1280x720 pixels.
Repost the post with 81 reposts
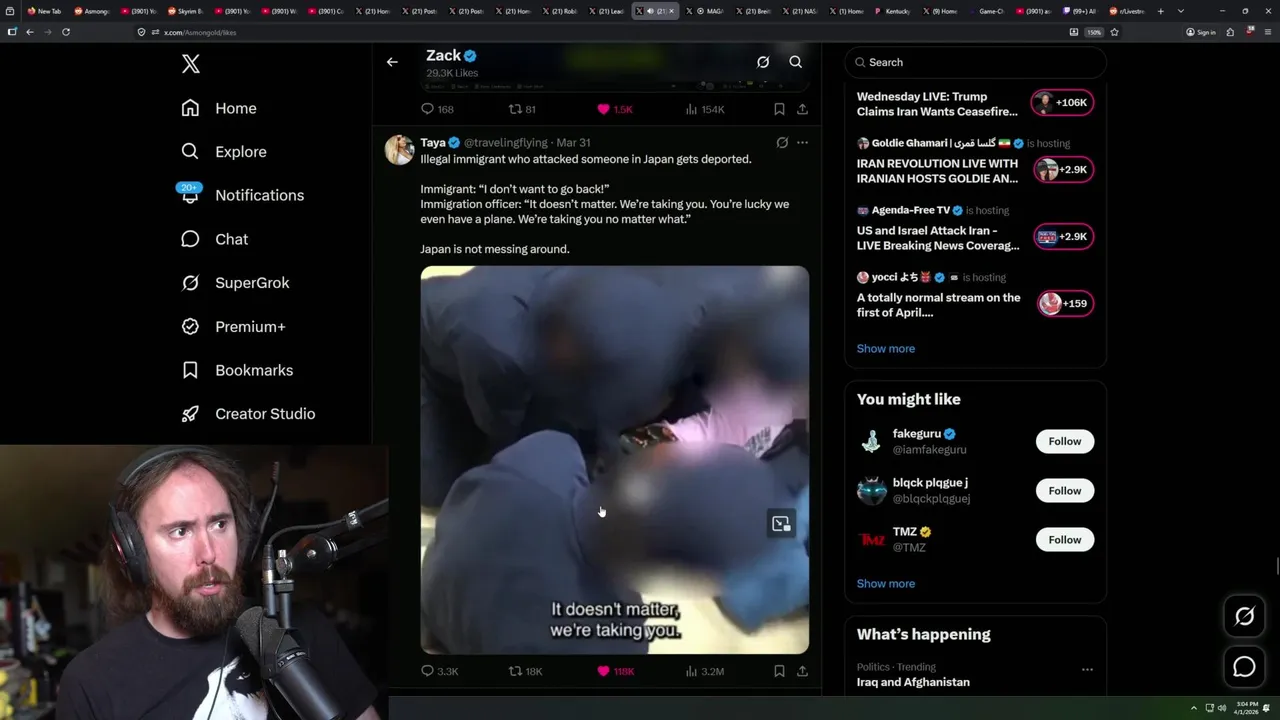[523, 109]
